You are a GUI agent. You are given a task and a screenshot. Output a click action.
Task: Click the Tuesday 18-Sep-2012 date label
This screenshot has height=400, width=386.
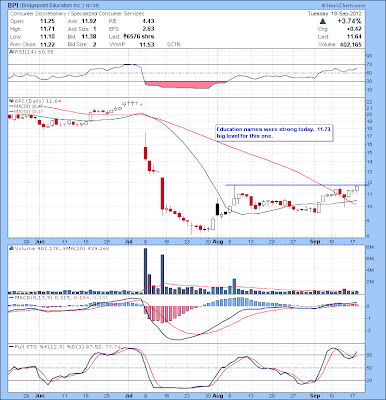point(334,14)
